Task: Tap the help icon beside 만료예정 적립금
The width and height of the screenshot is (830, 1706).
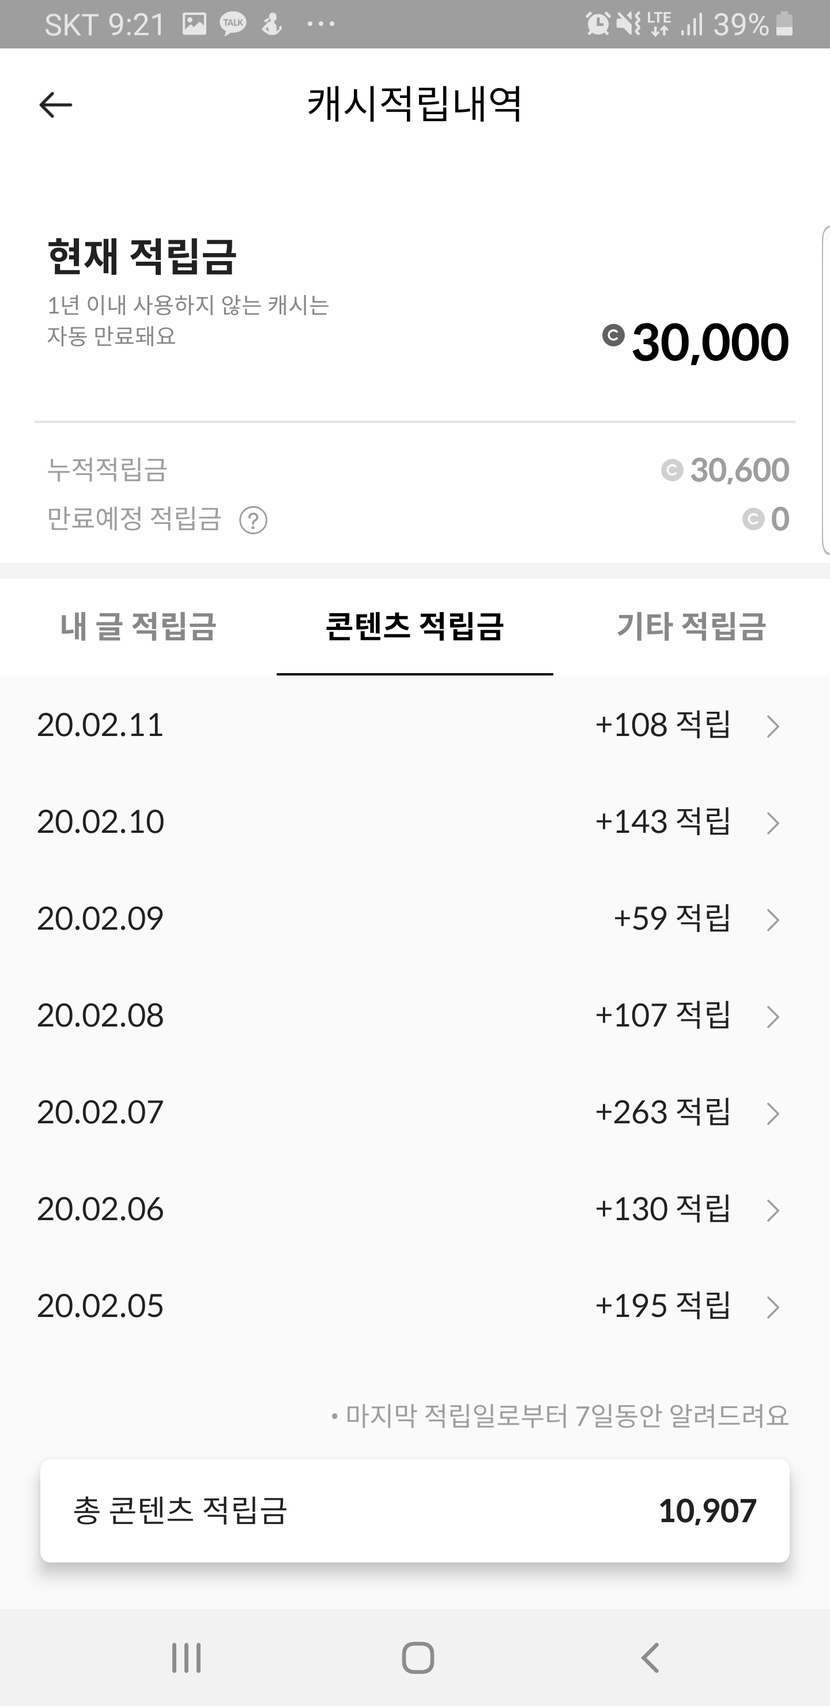Action: [253, 520]
